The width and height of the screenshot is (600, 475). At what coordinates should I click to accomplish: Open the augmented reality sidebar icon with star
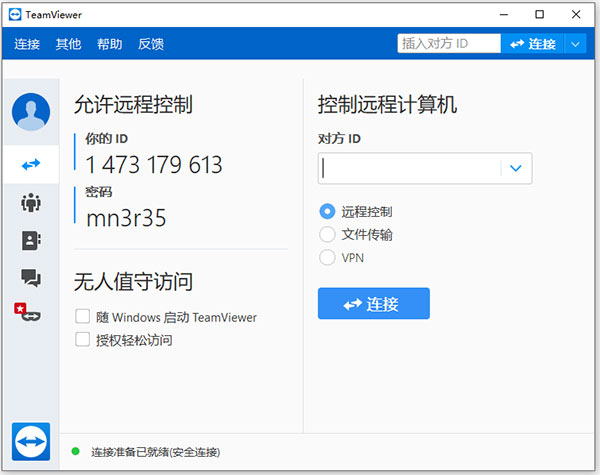28,312
